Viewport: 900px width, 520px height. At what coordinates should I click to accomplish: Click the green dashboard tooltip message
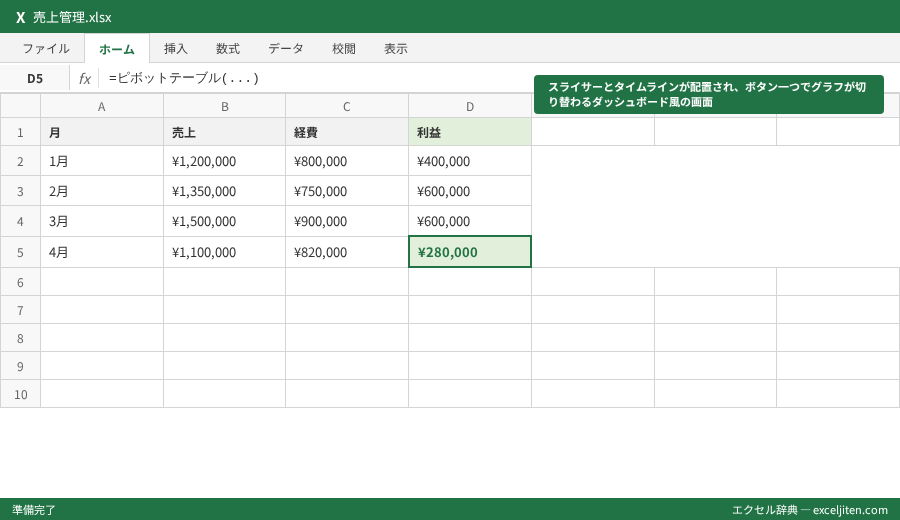click(x=709, y=95)
